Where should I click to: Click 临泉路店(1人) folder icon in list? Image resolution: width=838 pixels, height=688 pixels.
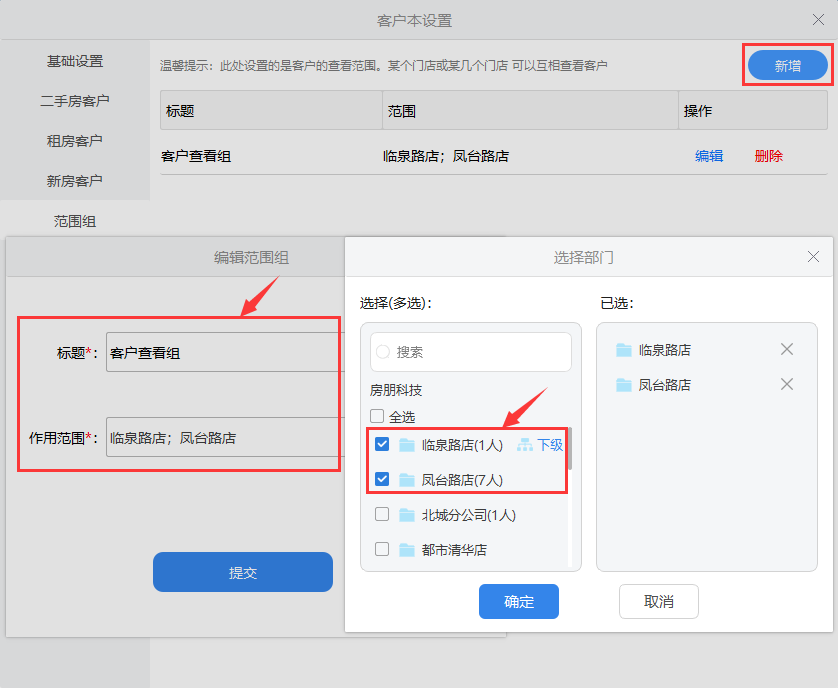tap(407, 445)
